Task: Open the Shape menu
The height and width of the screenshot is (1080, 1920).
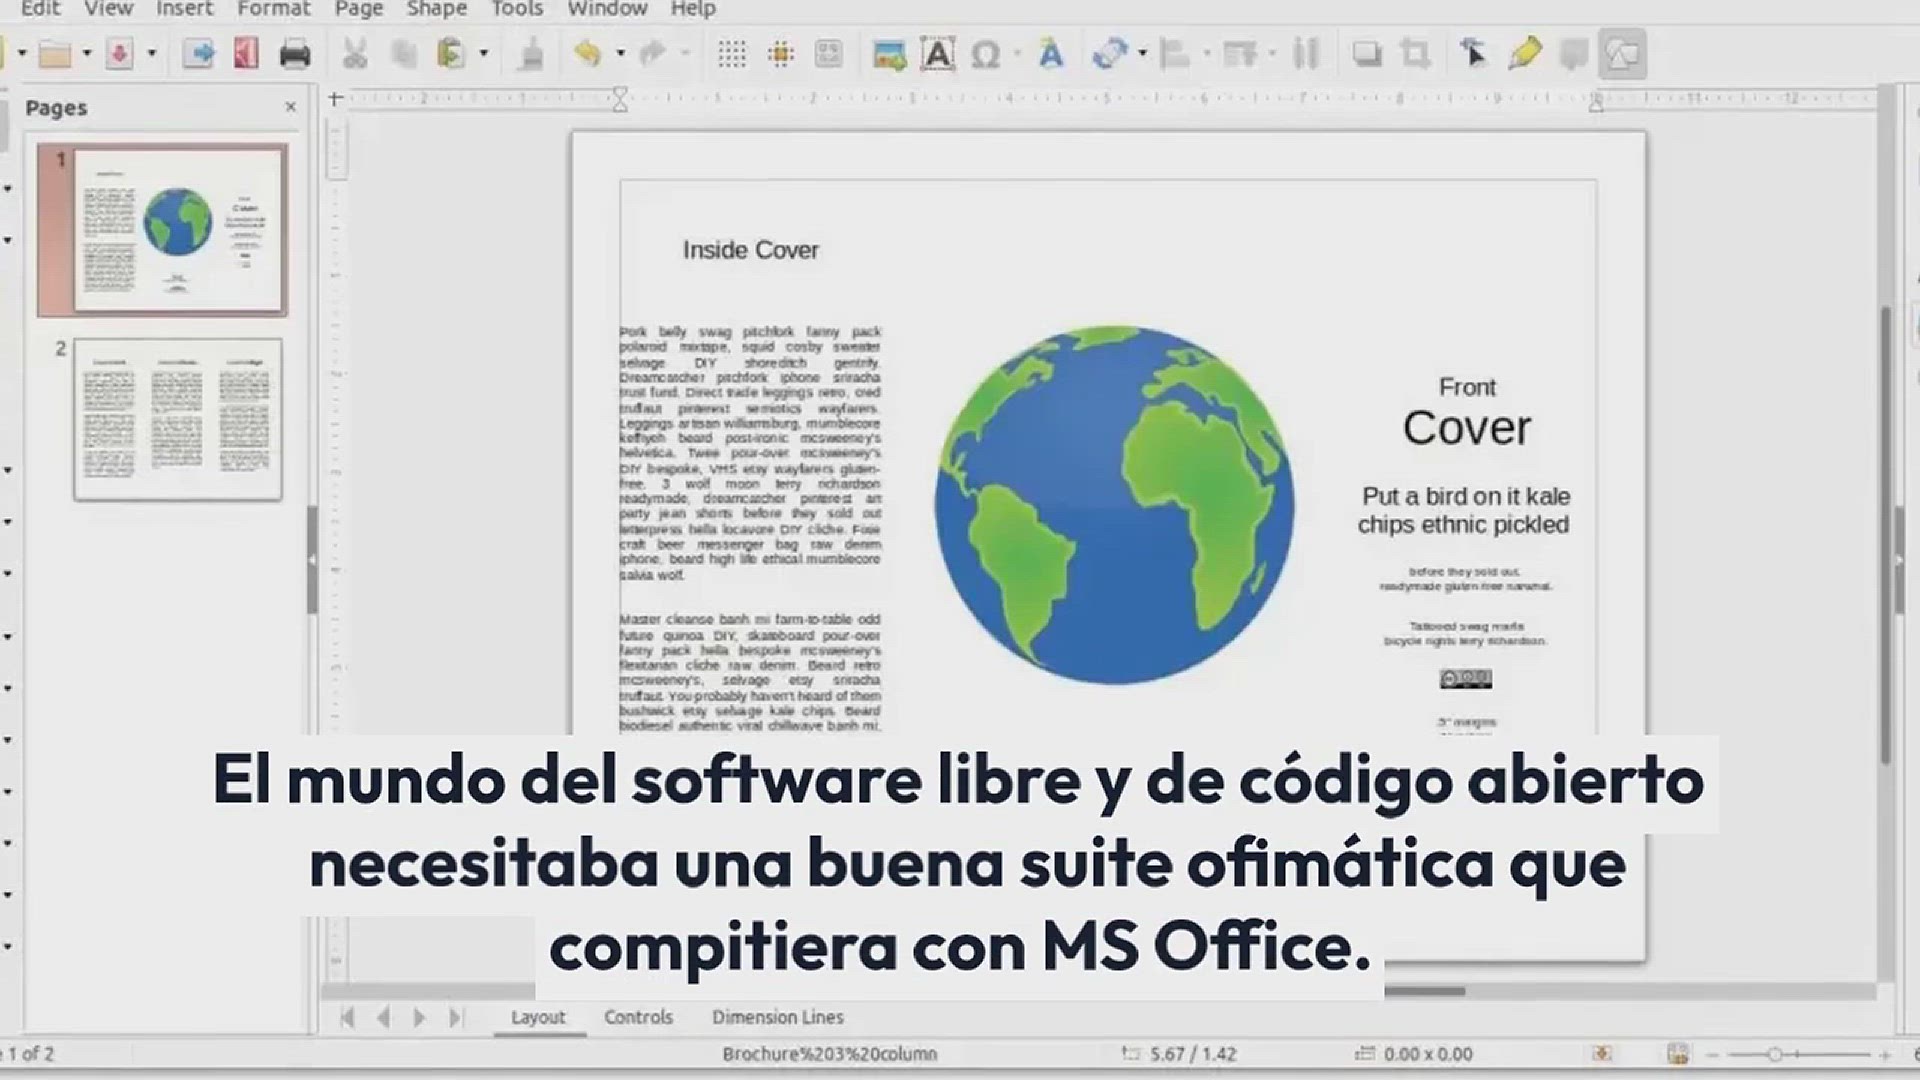Action: (x=436, y=9)
